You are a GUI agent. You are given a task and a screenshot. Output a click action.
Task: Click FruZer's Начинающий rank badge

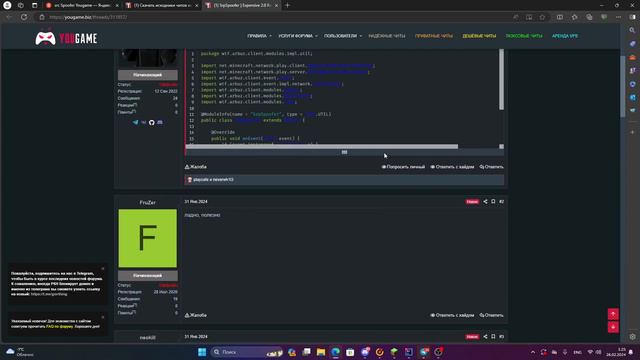tap(147, 276)
